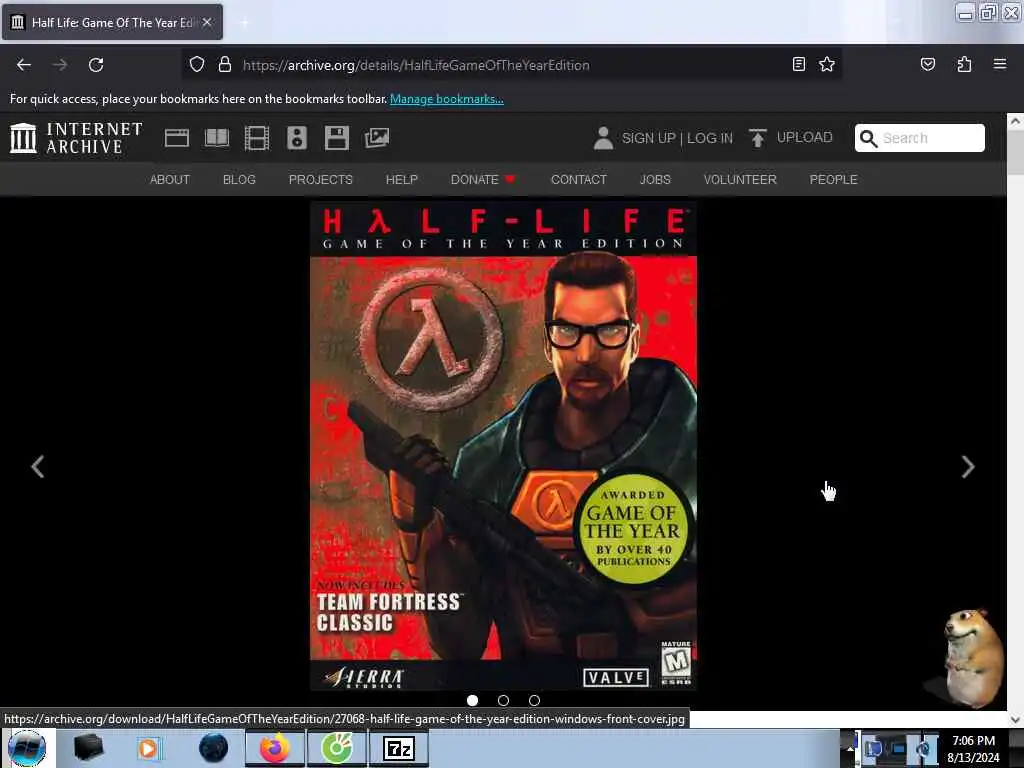Click the scrollbar down arrow
Viewport: 1024px width, 768px height.
click(1015, 720)
